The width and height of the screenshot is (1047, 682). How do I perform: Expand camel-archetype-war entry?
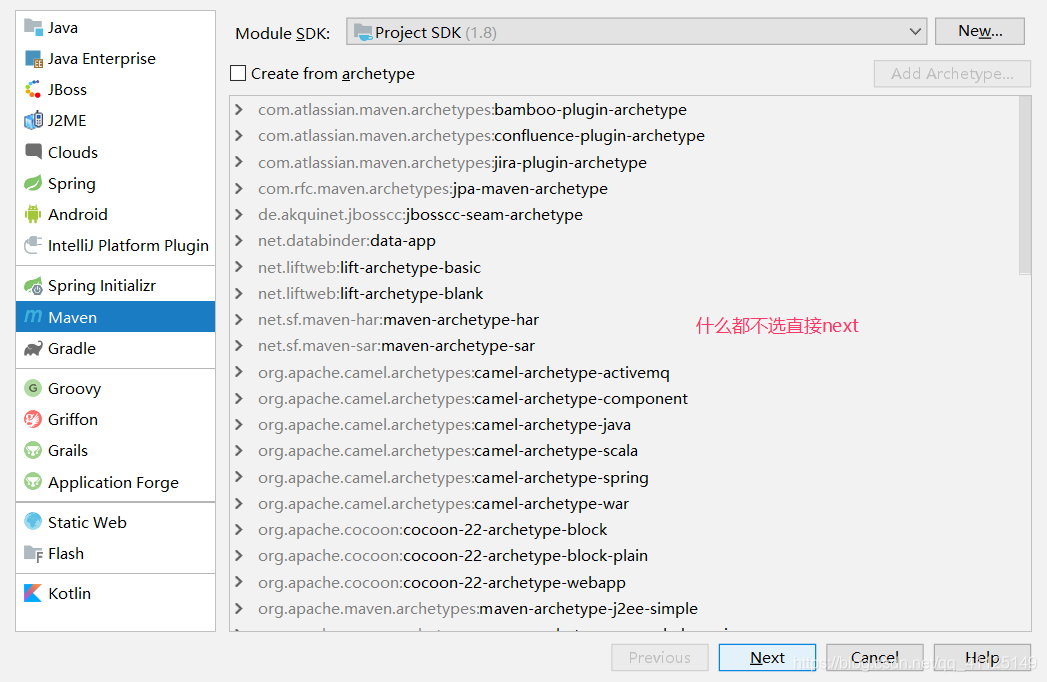click(x=239, y=504)
